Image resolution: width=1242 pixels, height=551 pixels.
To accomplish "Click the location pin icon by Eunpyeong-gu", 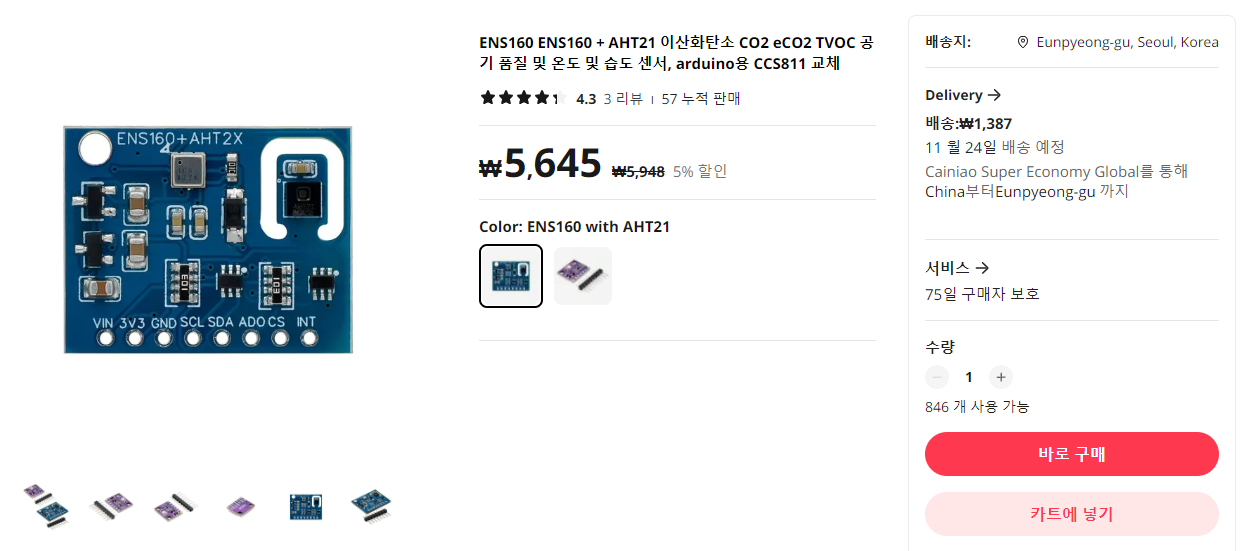I will click(x=1023, y=42).
